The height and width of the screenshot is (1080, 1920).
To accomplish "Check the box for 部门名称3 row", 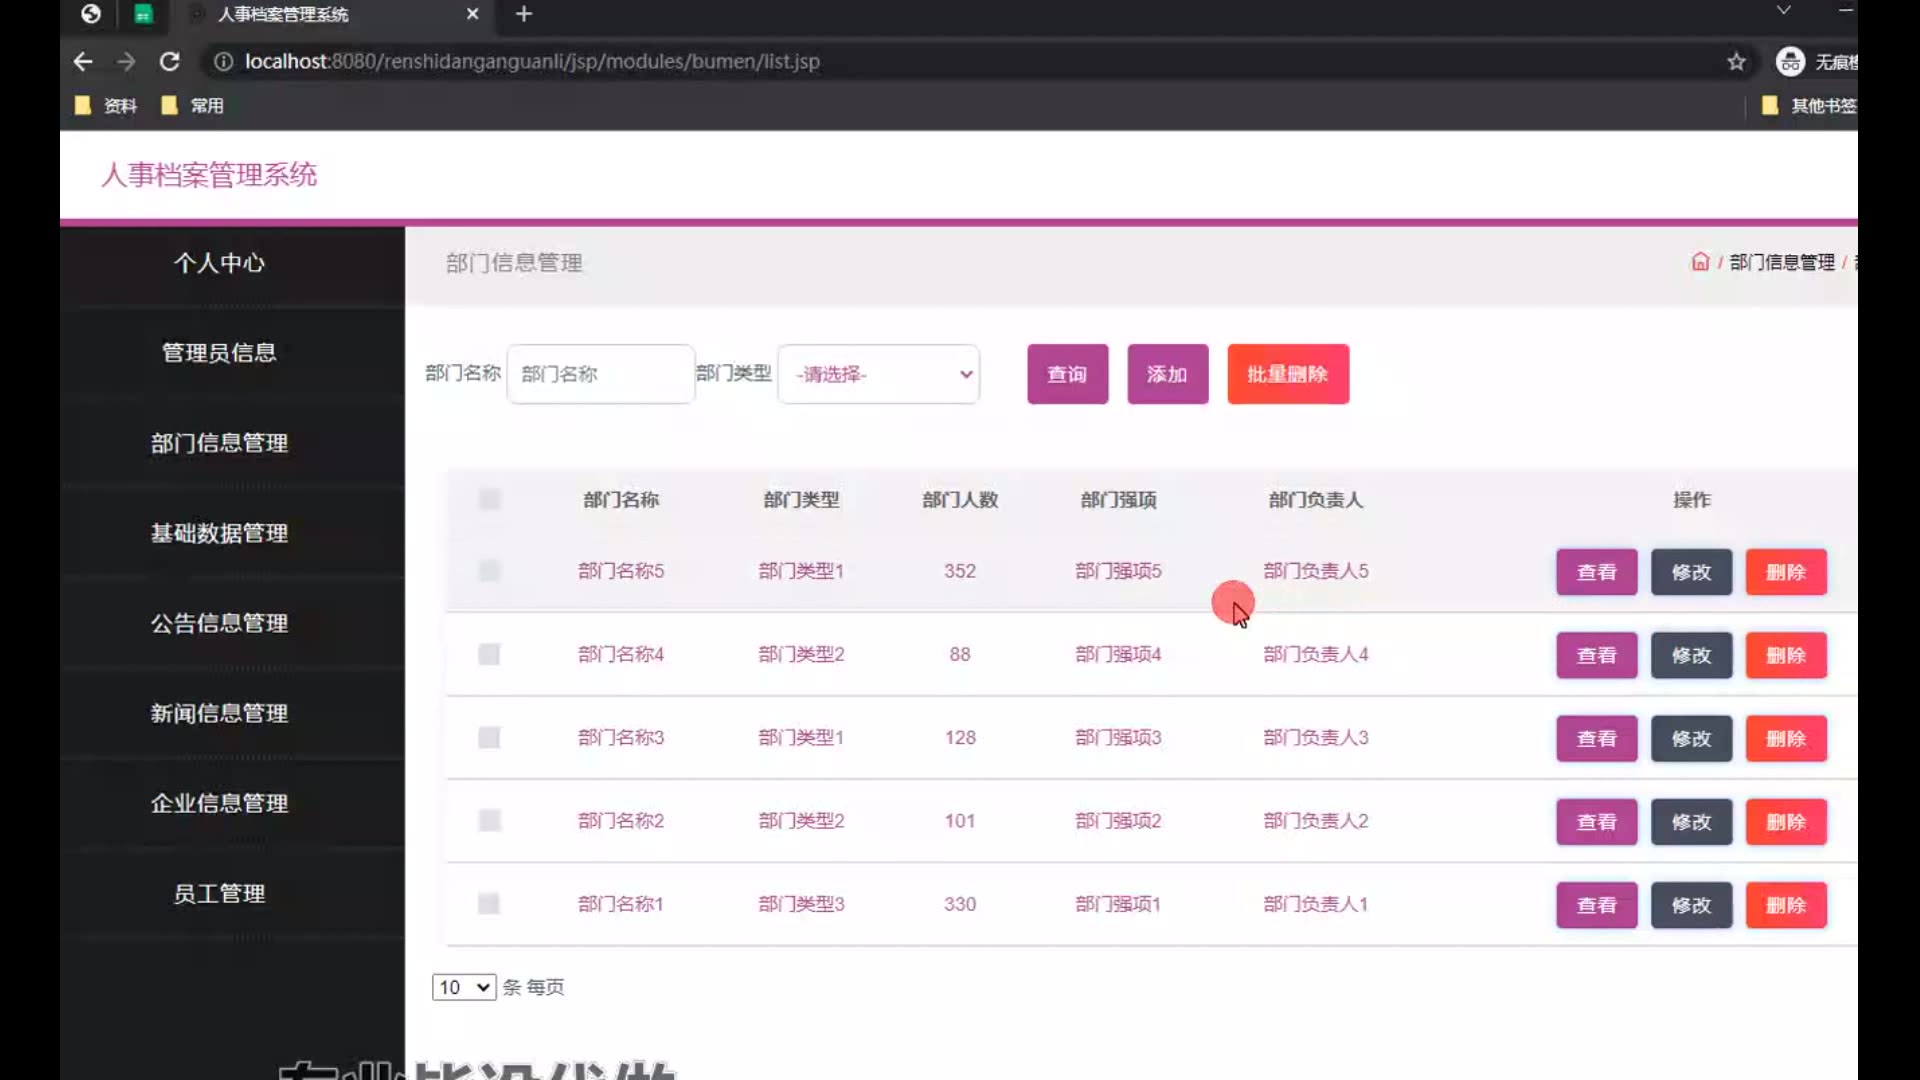I will coord(489,738).
